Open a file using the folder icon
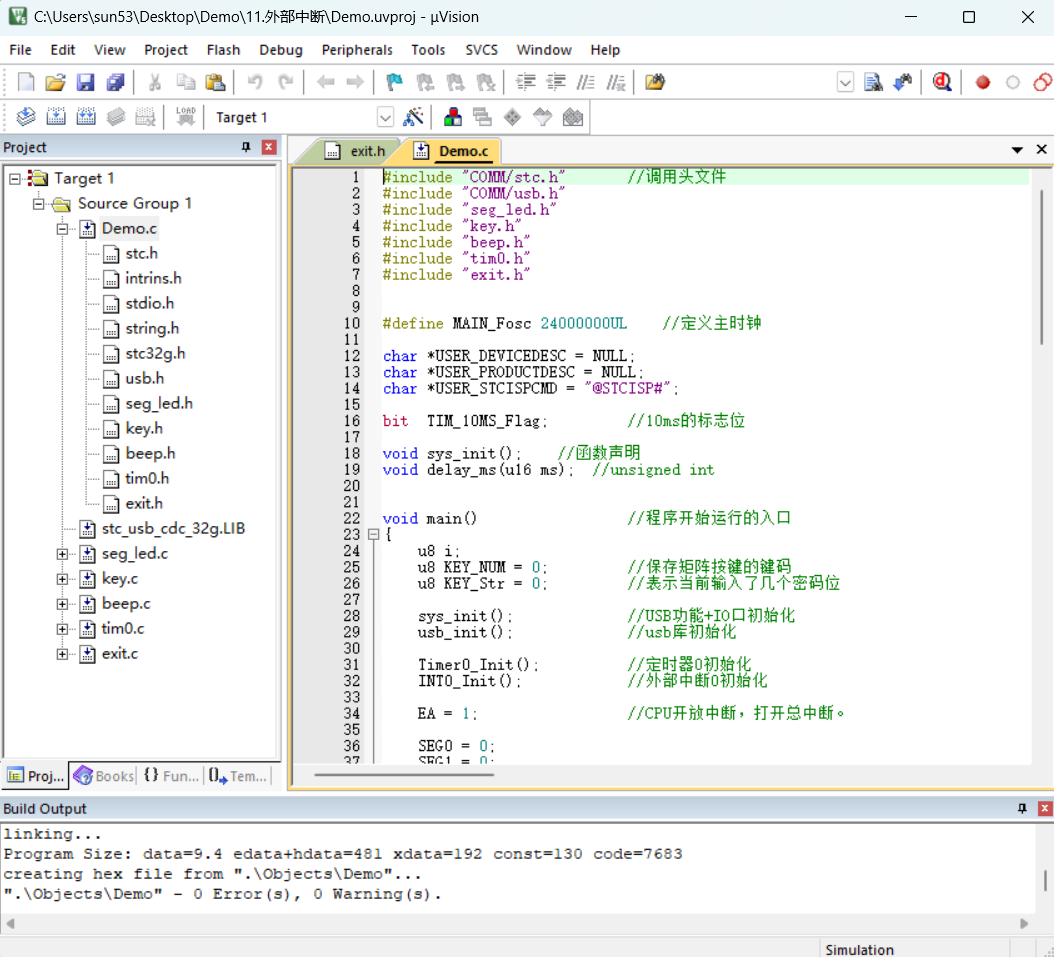 click(x=55, y=82)
